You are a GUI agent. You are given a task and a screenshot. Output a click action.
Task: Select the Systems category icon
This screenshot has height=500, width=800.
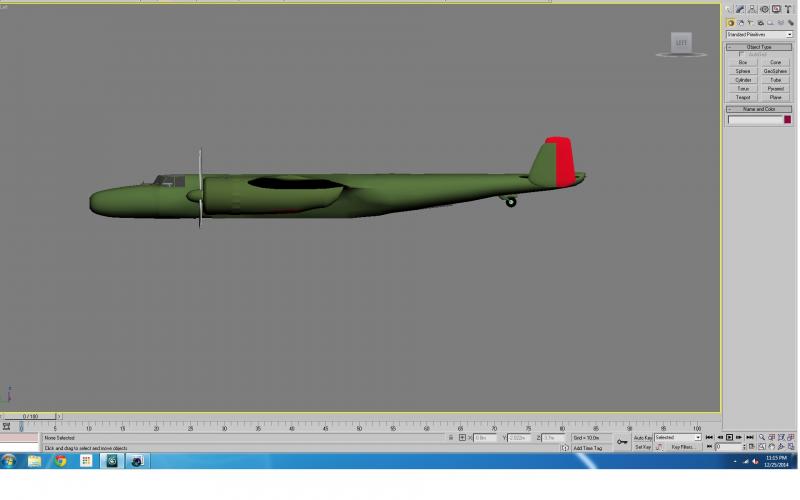(x=791, y=23)
